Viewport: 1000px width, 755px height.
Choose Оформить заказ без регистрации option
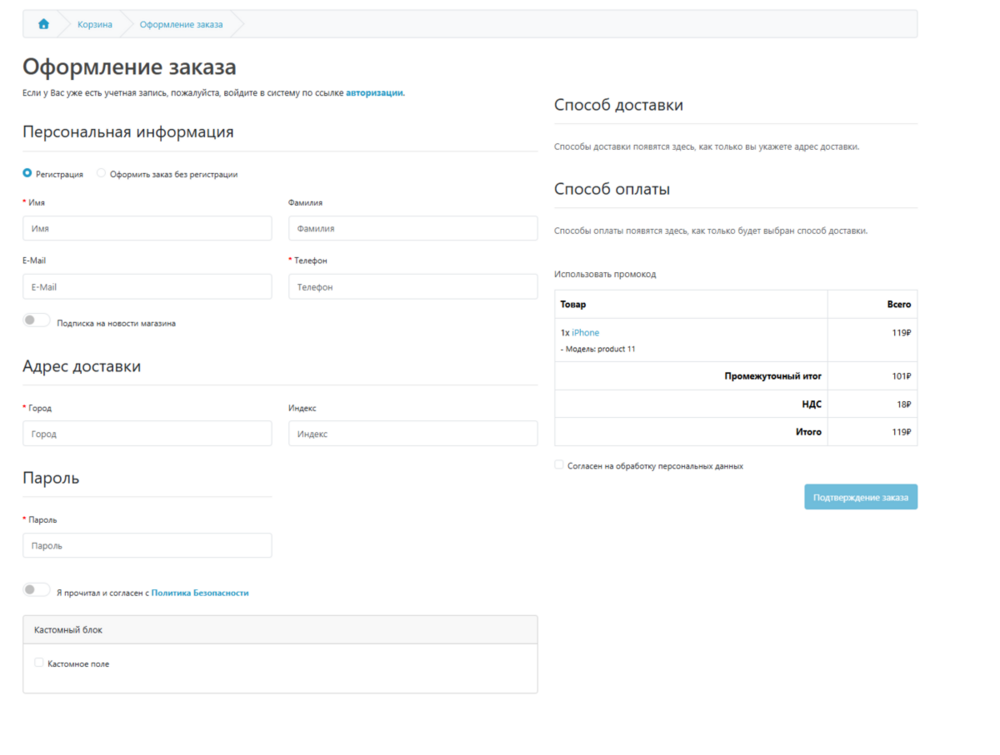pos(101,173)
